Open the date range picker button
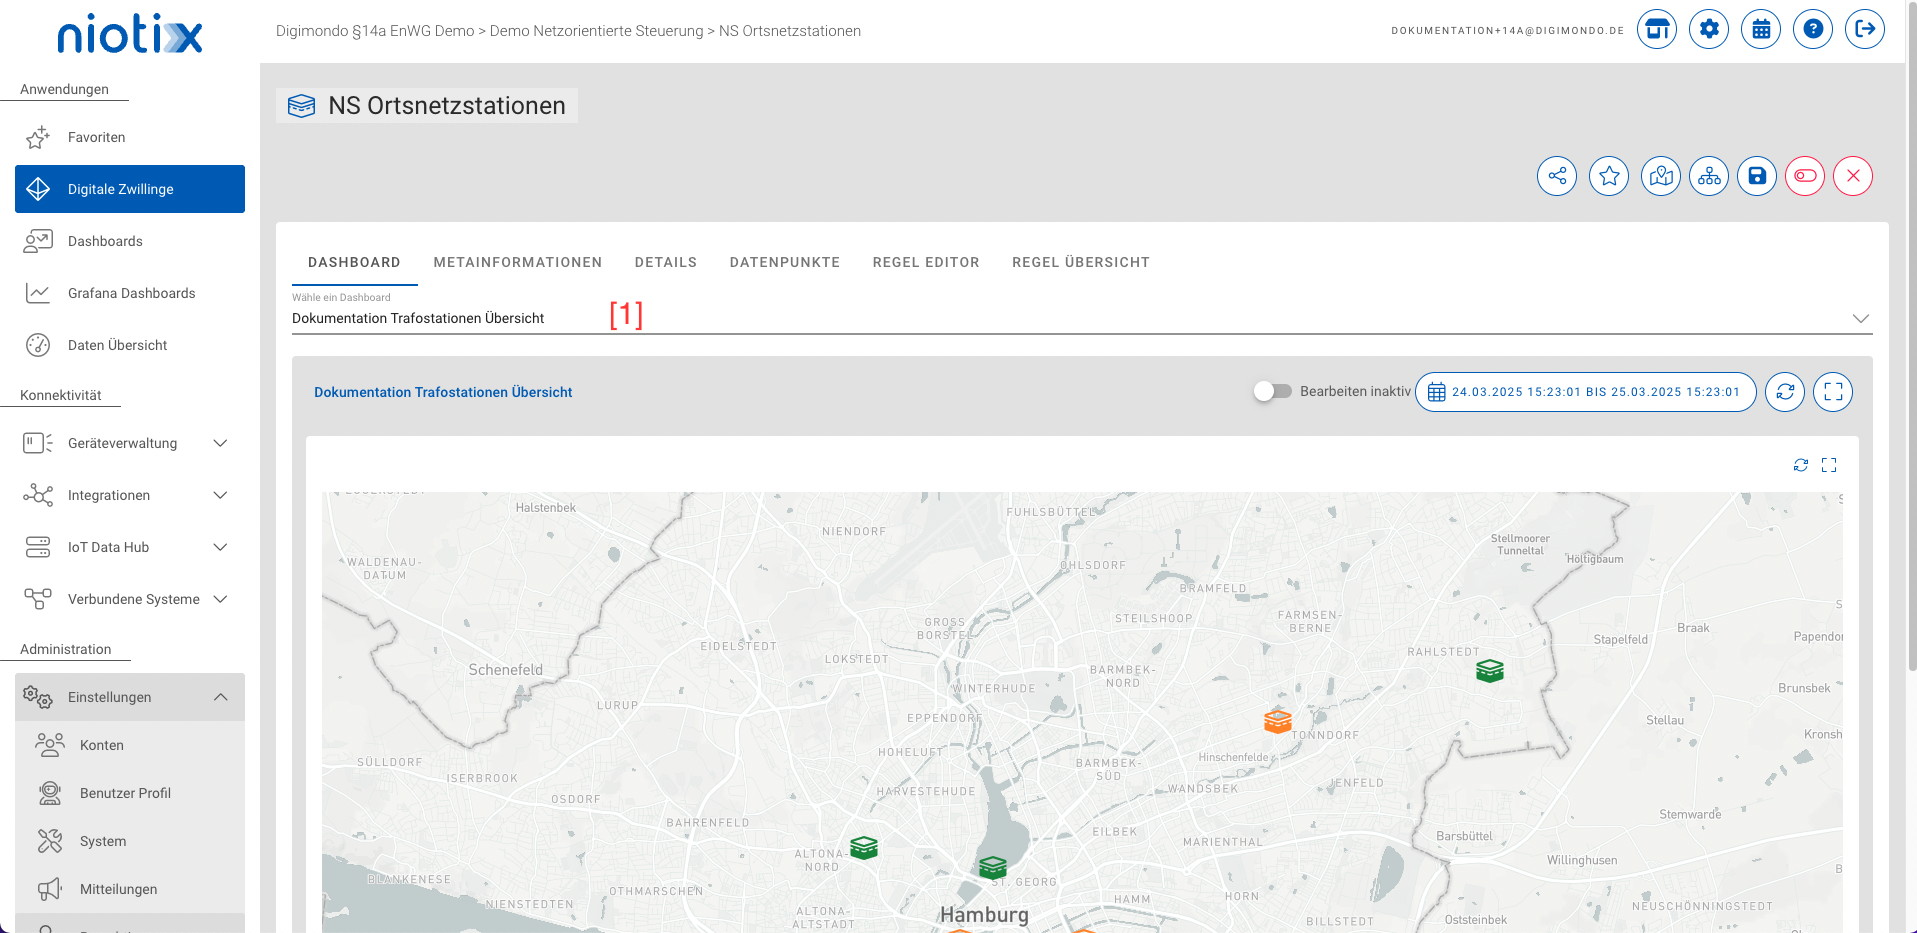 (1586, 392)
